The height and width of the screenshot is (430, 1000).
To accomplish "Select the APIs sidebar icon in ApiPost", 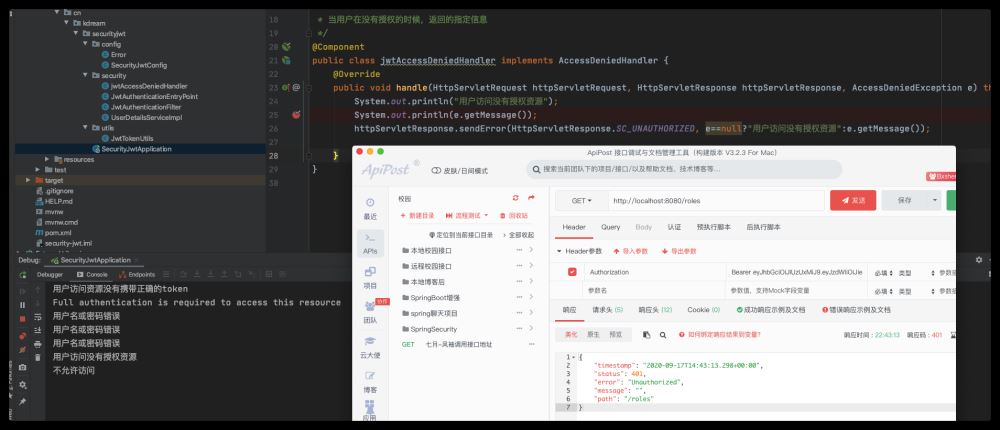I will click(370, 244).
